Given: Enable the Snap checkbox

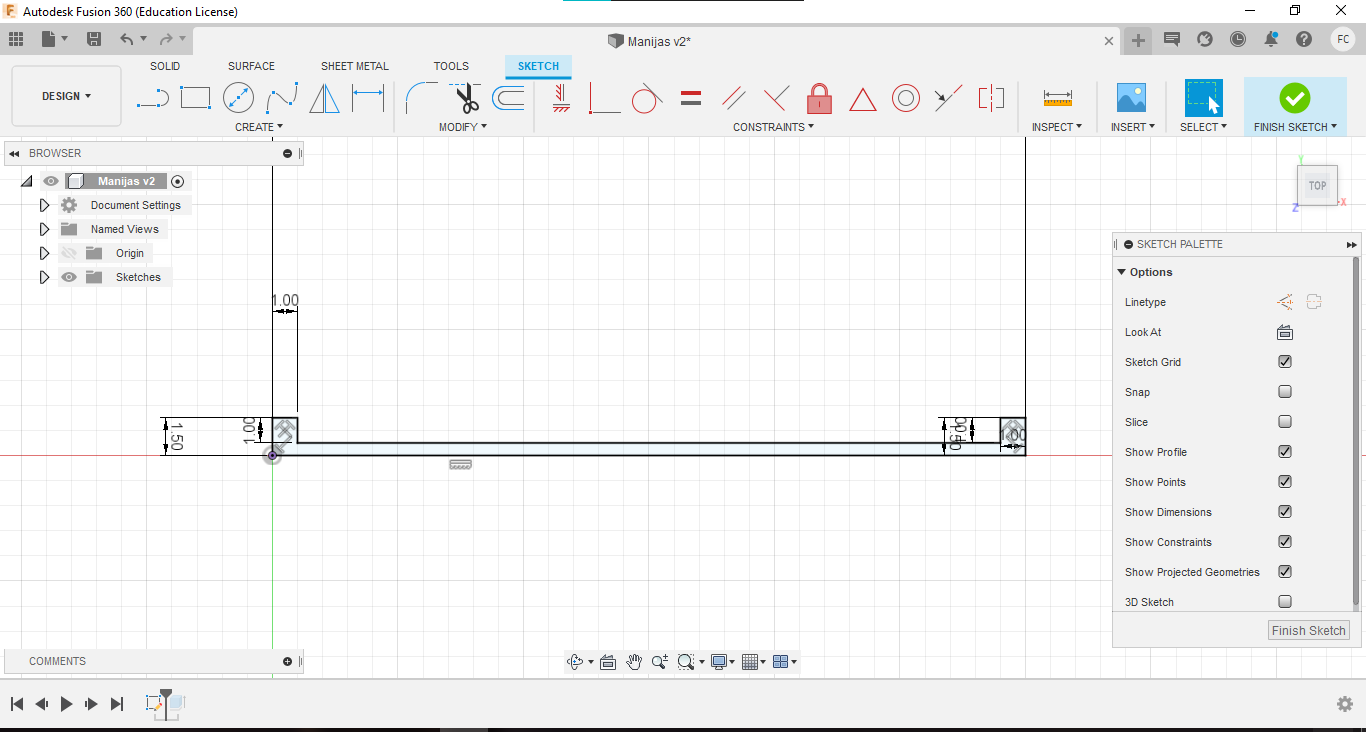Looking at the screenshot, I should [x=1285, y=392].
